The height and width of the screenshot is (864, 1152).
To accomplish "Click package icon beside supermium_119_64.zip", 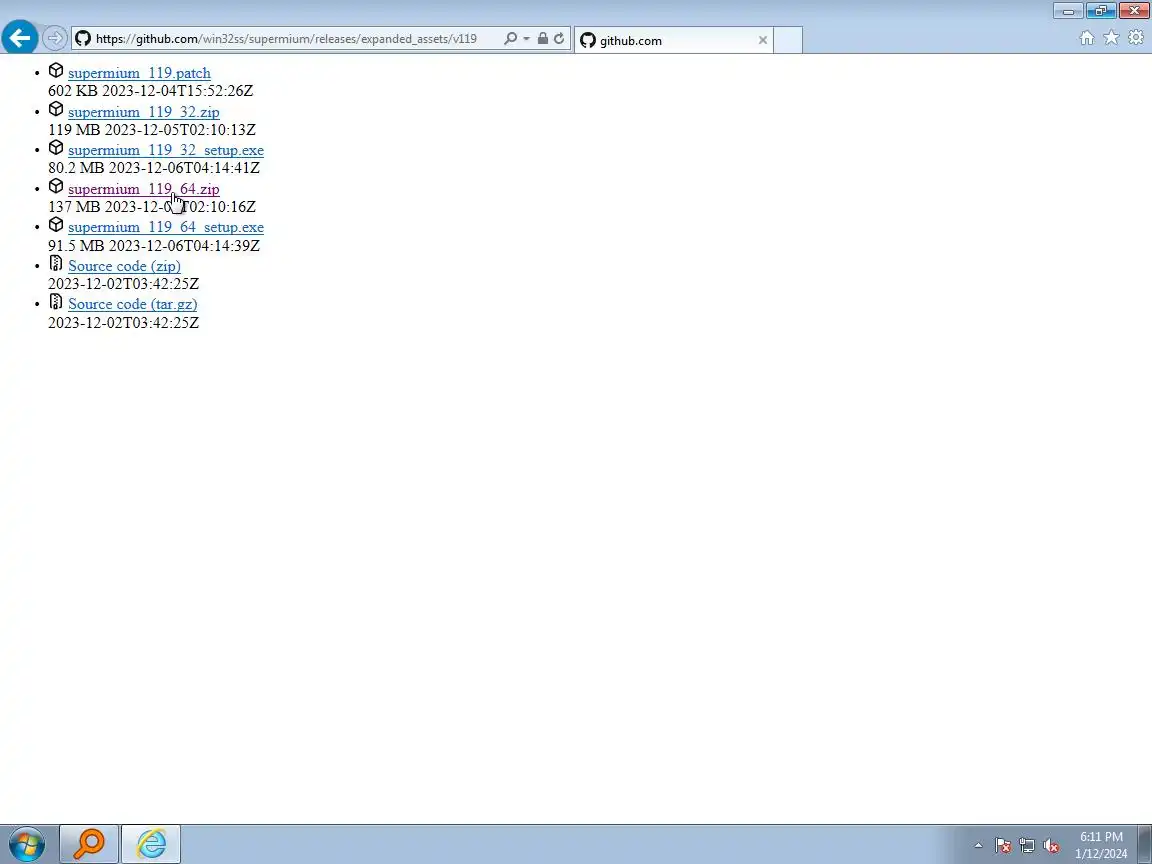I will tap(56, 187).
